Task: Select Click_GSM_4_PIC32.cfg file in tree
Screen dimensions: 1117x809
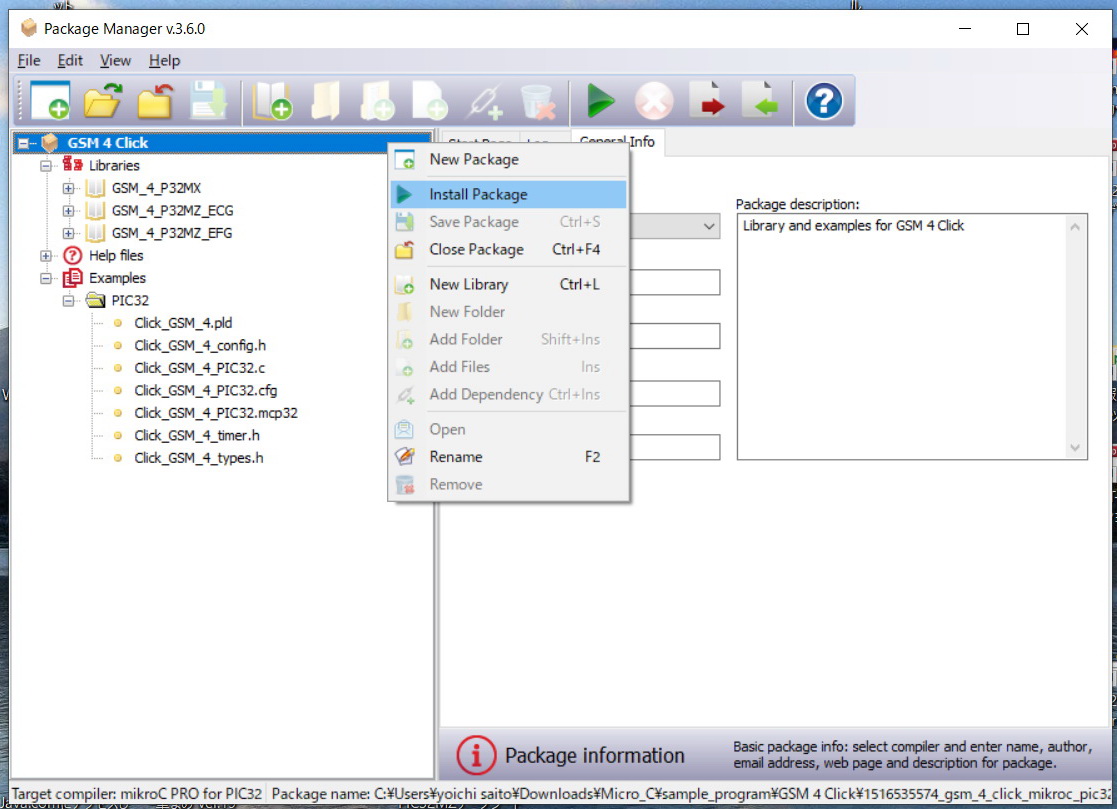Action: pyautogui.click(x=206, y=390)
